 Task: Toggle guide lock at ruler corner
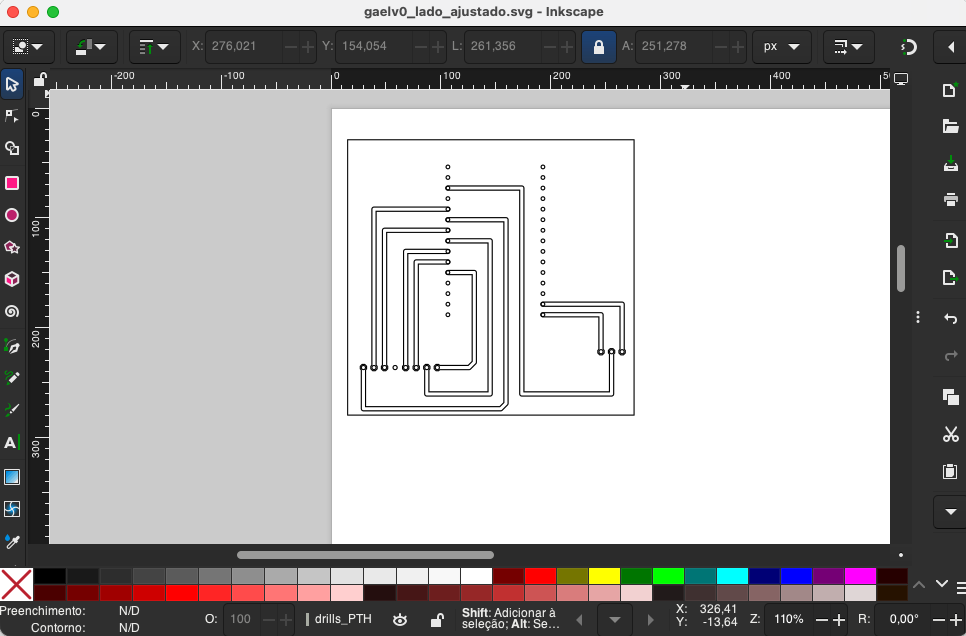[x=39, y=80]
